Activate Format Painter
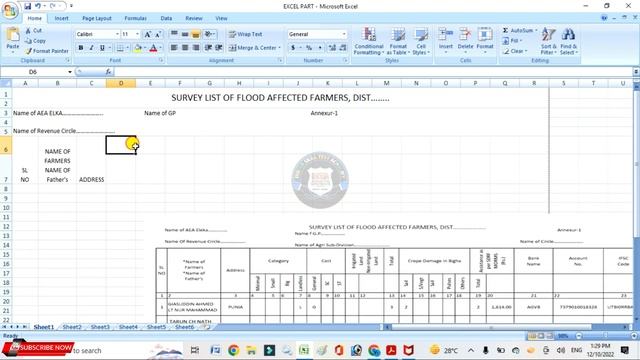 [x=47, y=51]
